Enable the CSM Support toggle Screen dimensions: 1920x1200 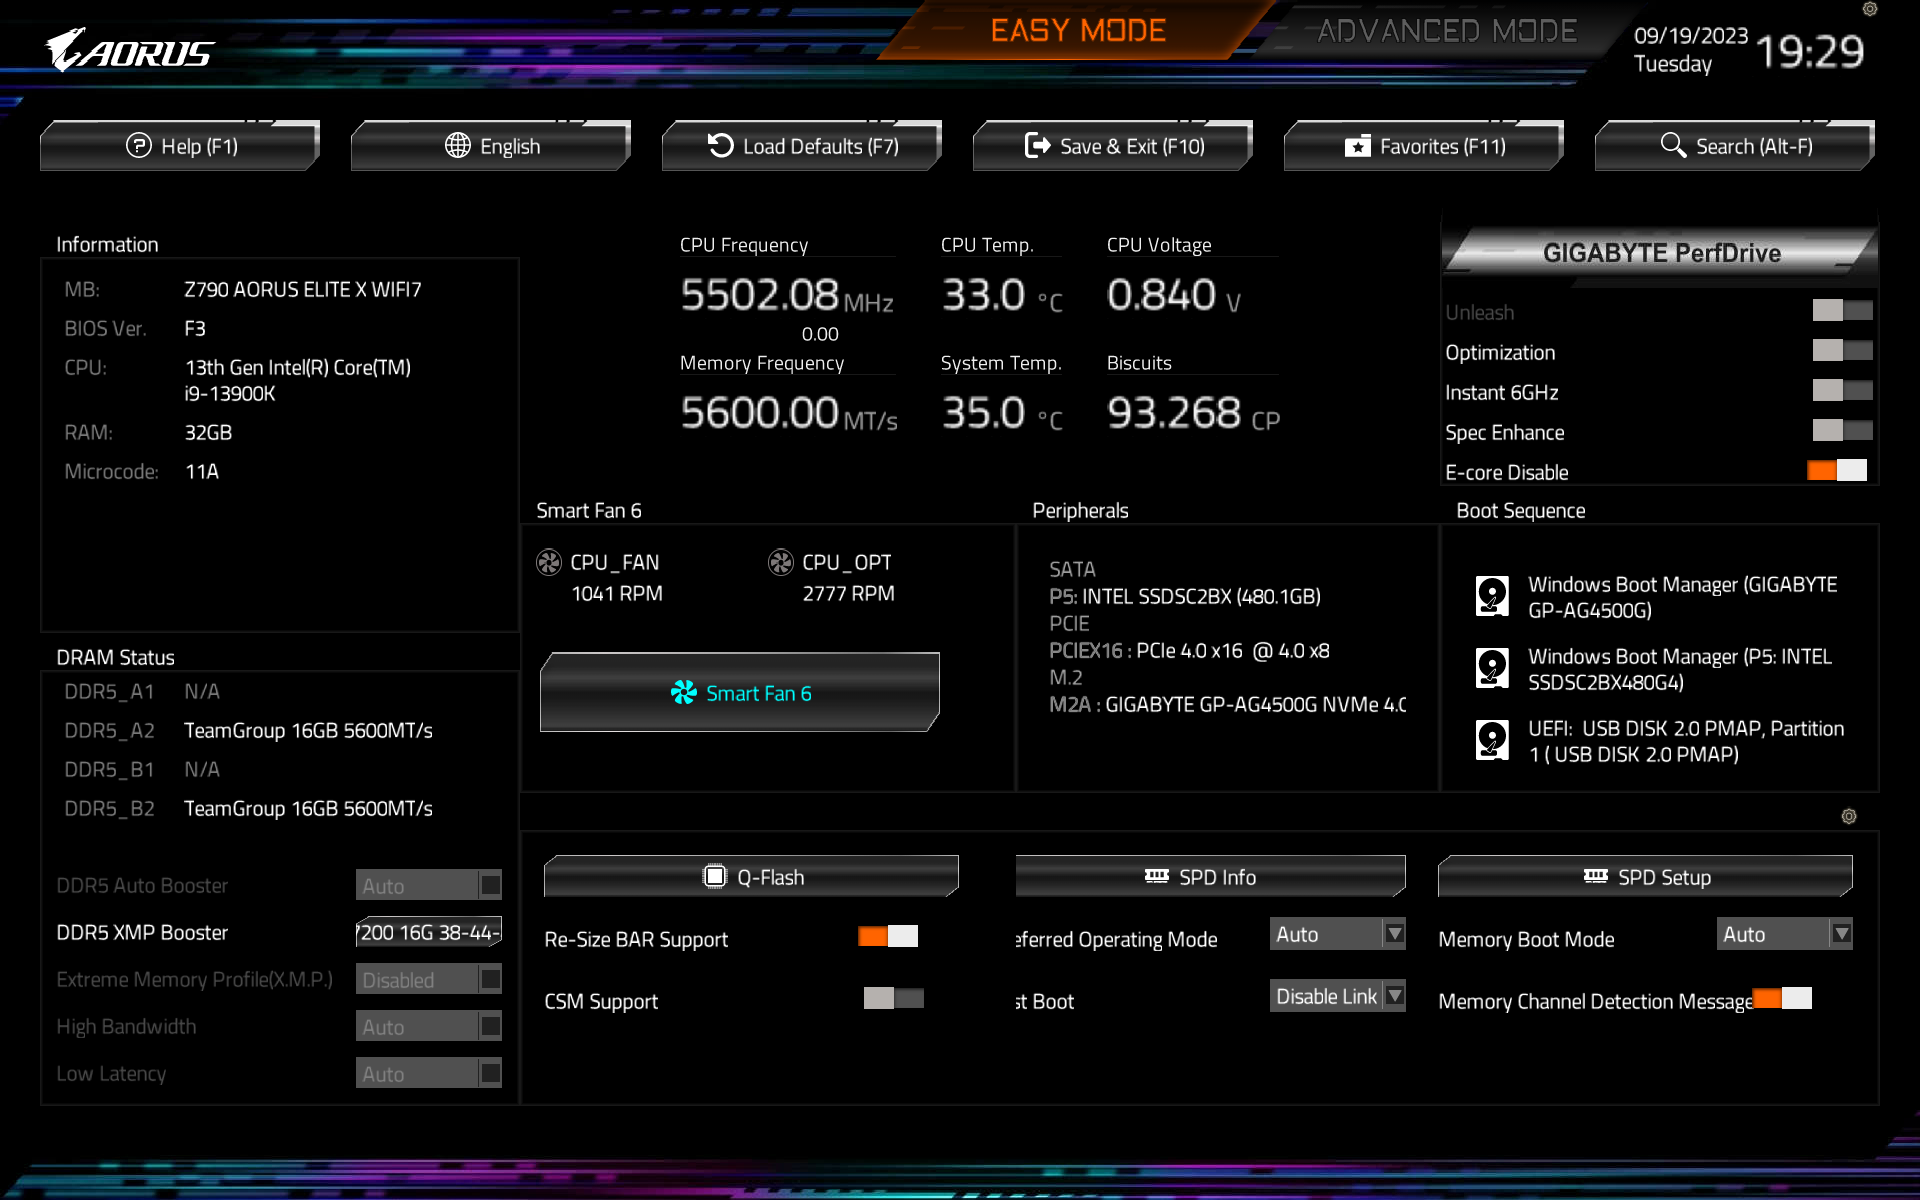coord(893,999)
